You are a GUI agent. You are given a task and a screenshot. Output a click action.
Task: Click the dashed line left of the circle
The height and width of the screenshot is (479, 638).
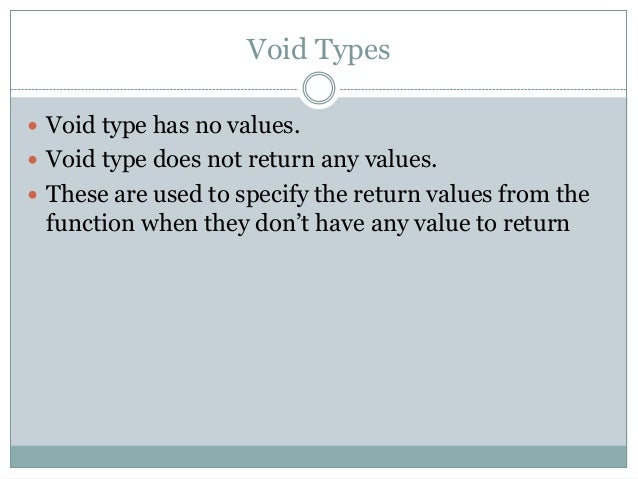(x=155, y=89)
